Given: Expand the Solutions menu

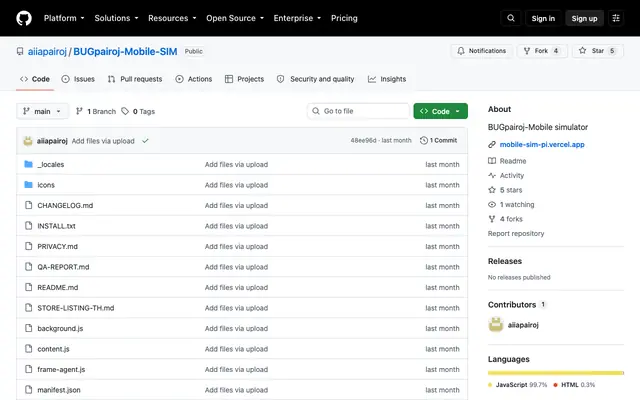Looking at the screenshot, I should point(116,18).
